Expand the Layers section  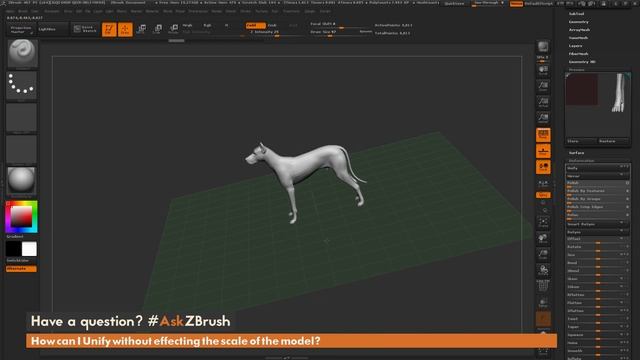575,46
